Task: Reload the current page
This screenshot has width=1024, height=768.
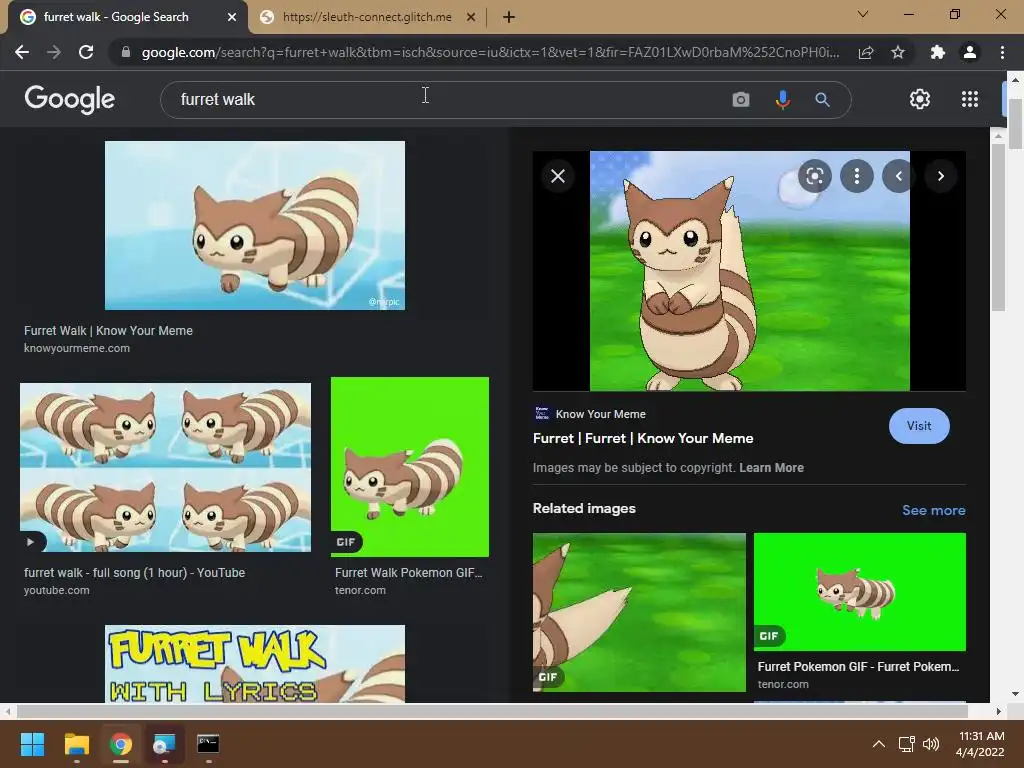Action: (86, 52)
